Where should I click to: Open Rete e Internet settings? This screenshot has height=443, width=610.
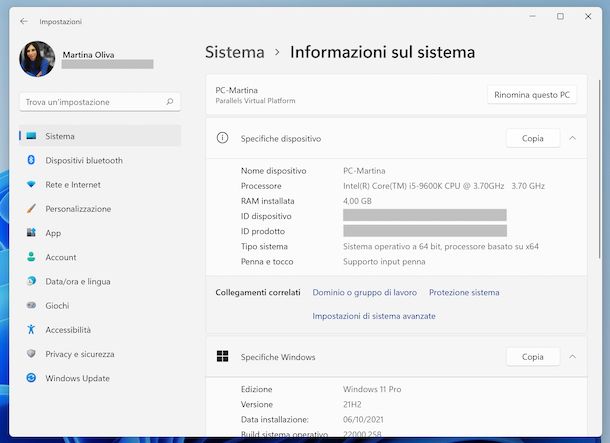(73, 185)
